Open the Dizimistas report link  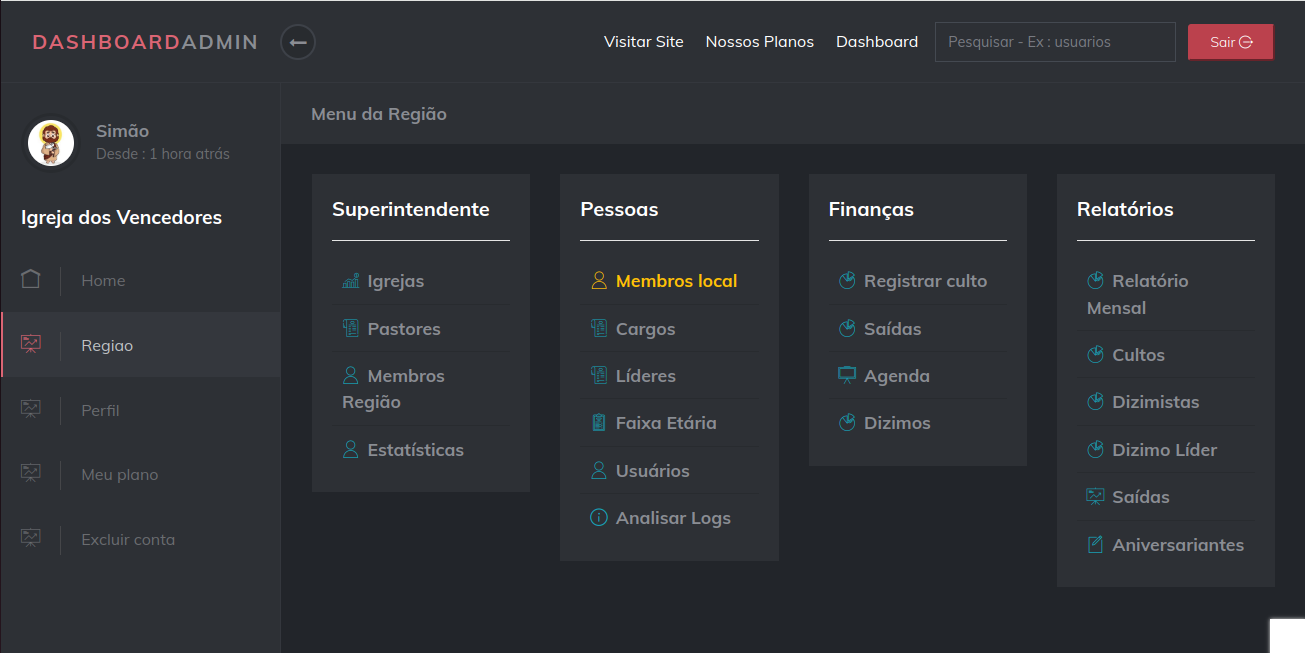(x=1155, y=402)
